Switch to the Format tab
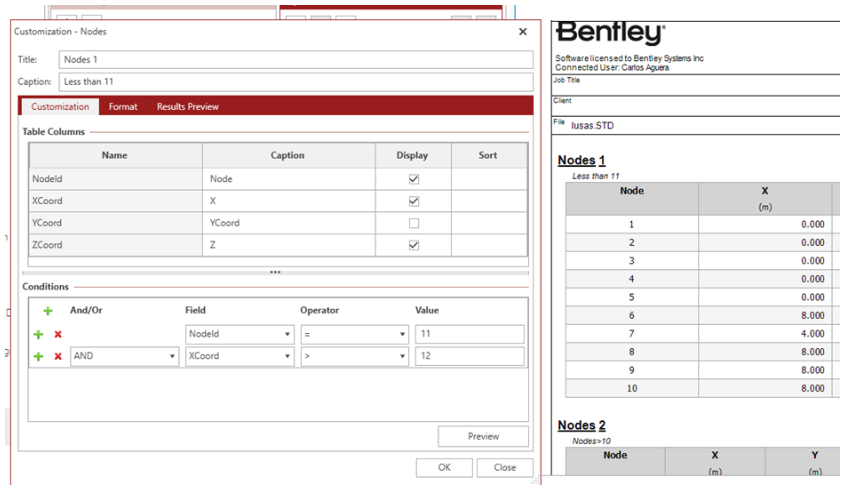Viewport: 850px width, 487px height. pyautogui.click(x=123, y=107)
